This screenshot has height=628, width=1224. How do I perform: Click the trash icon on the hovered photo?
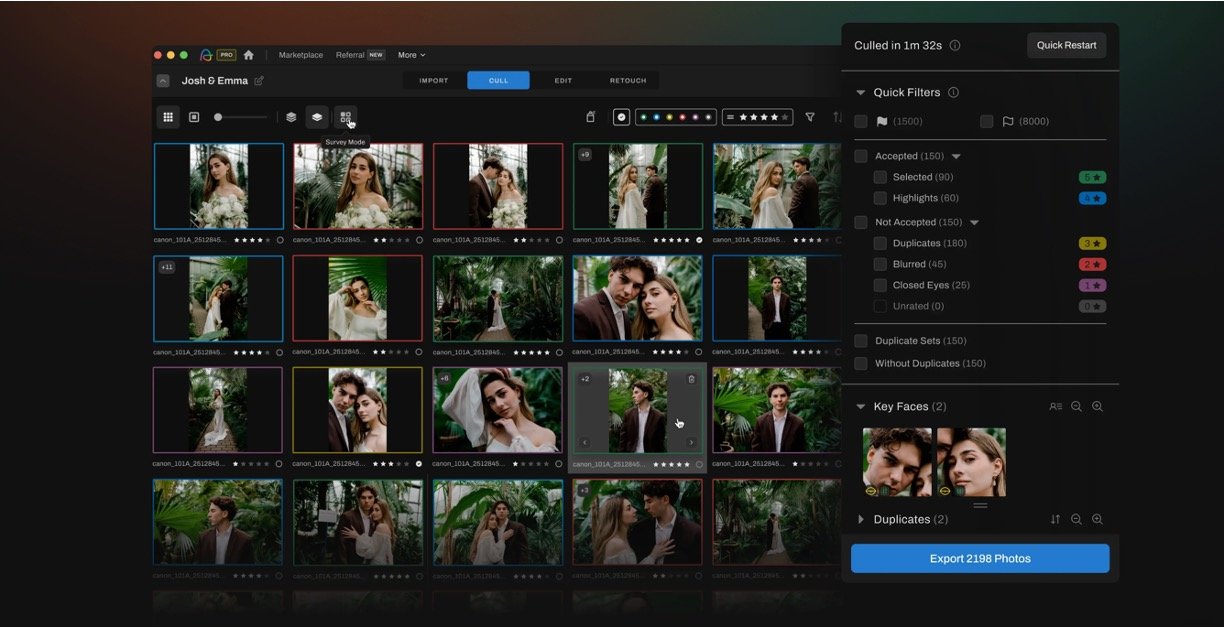click(x=691, y=379)
